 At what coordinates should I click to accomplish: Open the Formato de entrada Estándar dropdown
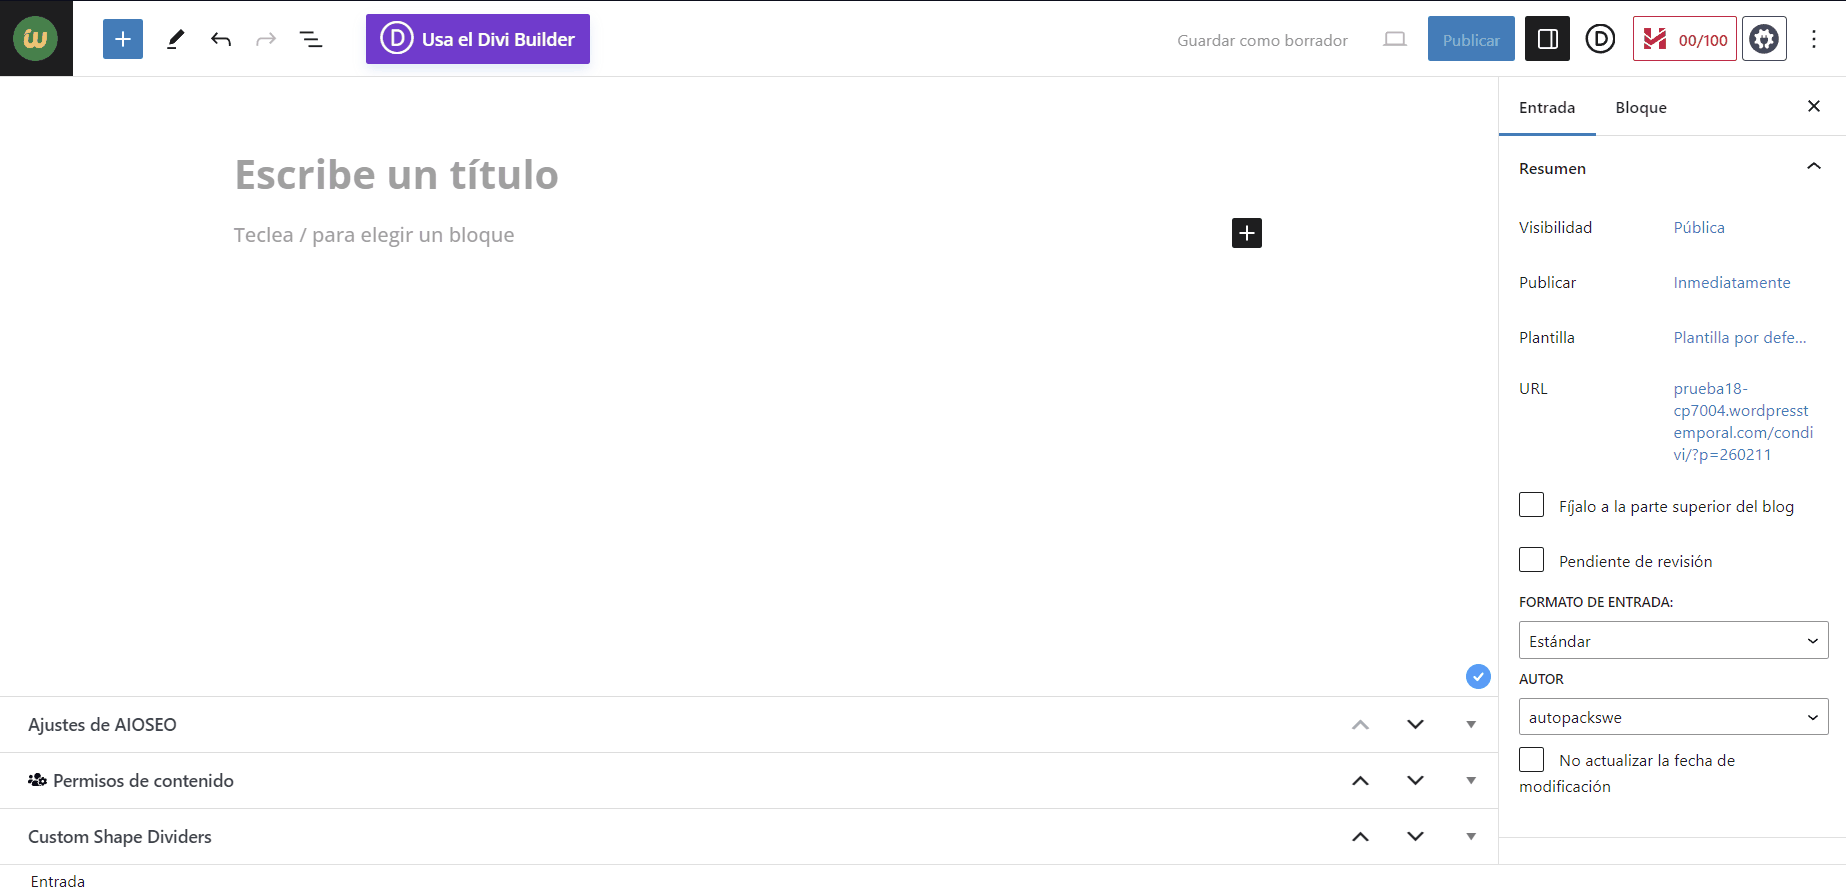(x=1673, y=640)
